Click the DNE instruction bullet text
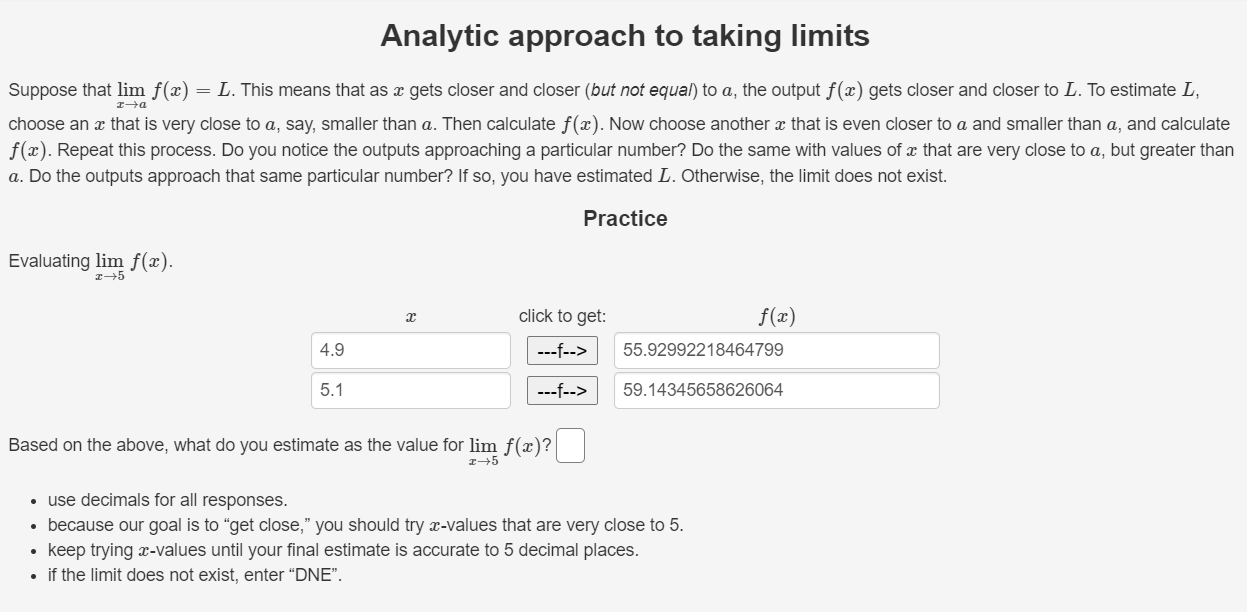 point(194,574)
